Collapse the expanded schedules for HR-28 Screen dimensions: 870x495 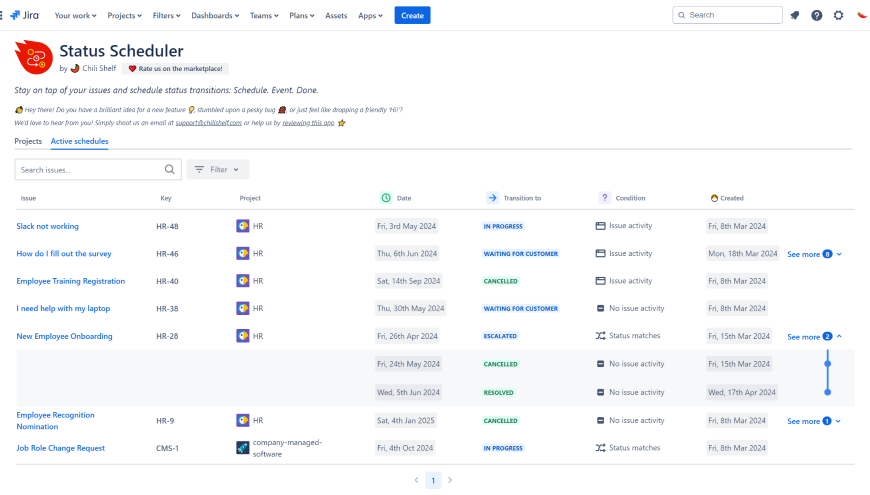[814, 337]
